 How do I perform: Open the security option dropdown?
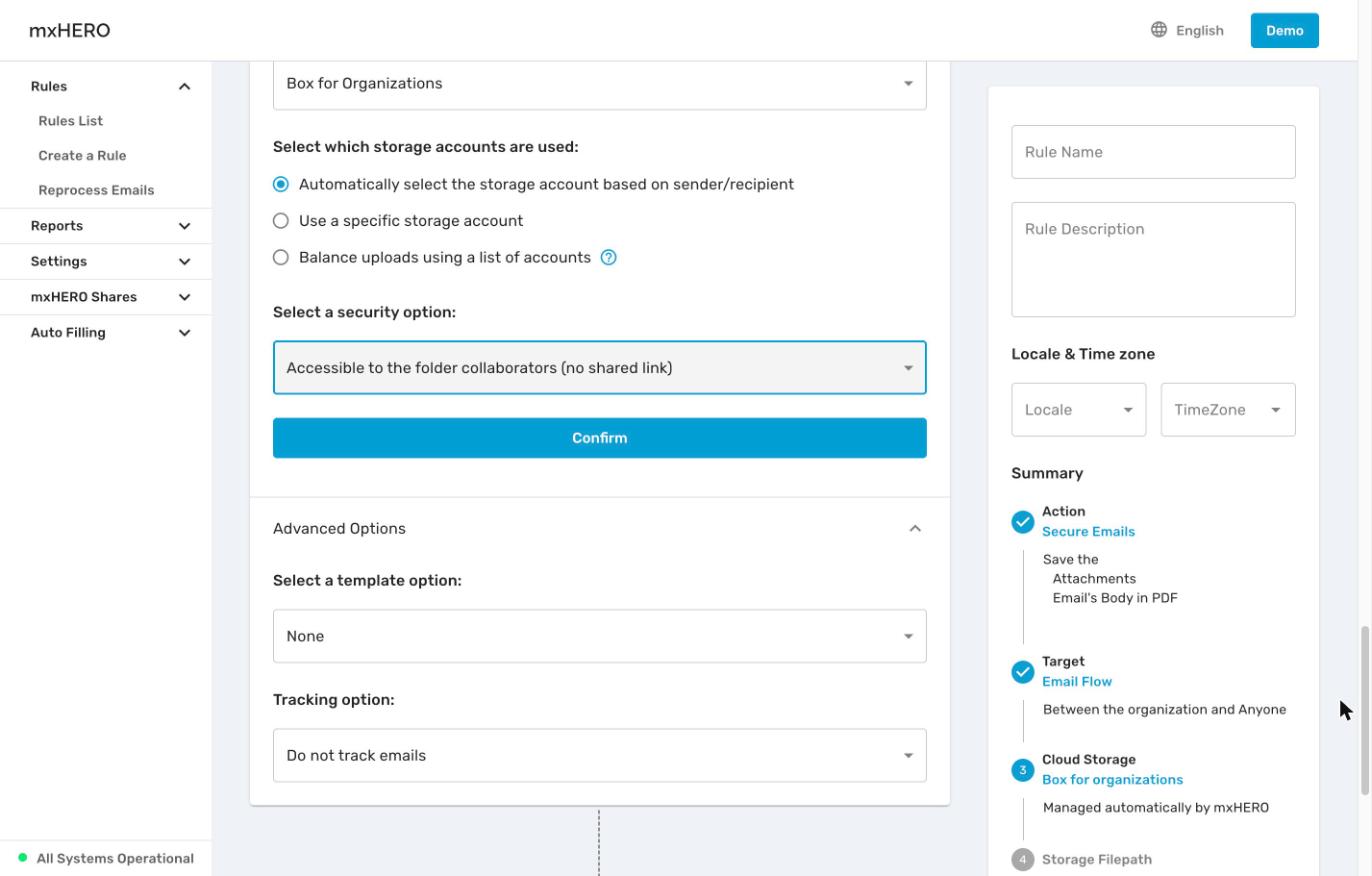point(600,367)
